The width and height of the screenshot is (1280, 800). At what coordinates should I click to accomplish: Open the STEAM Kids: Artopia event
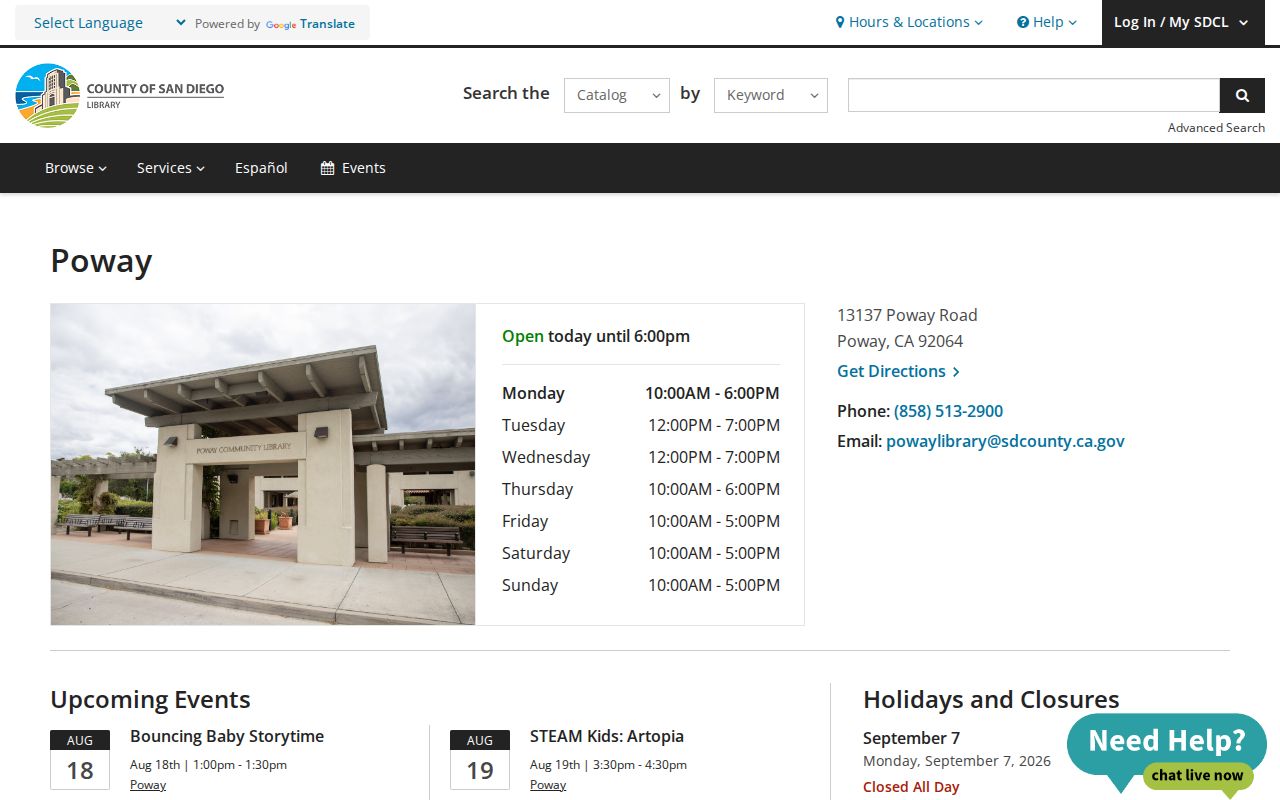[607, 736]
